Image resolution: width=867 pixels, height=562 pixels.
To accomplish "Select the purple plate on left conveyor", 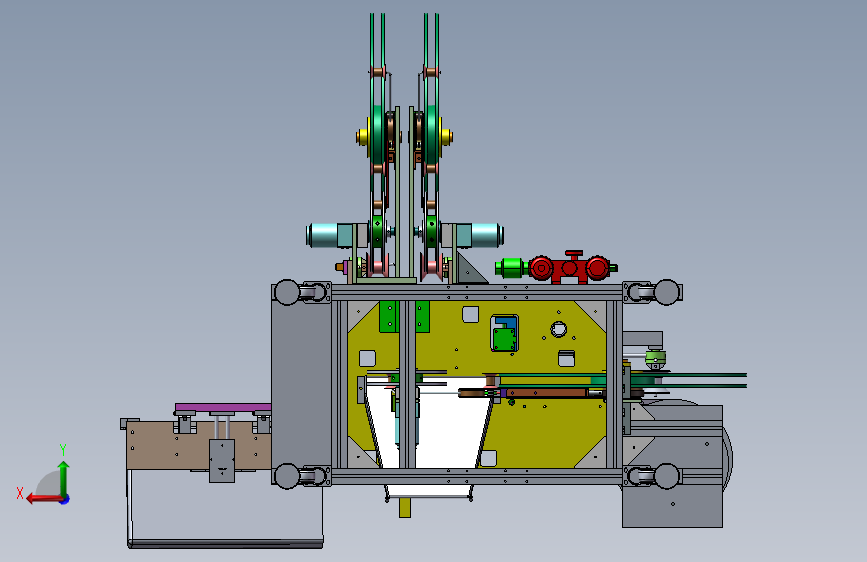I will pyautogui.click(x=223, y=407).
